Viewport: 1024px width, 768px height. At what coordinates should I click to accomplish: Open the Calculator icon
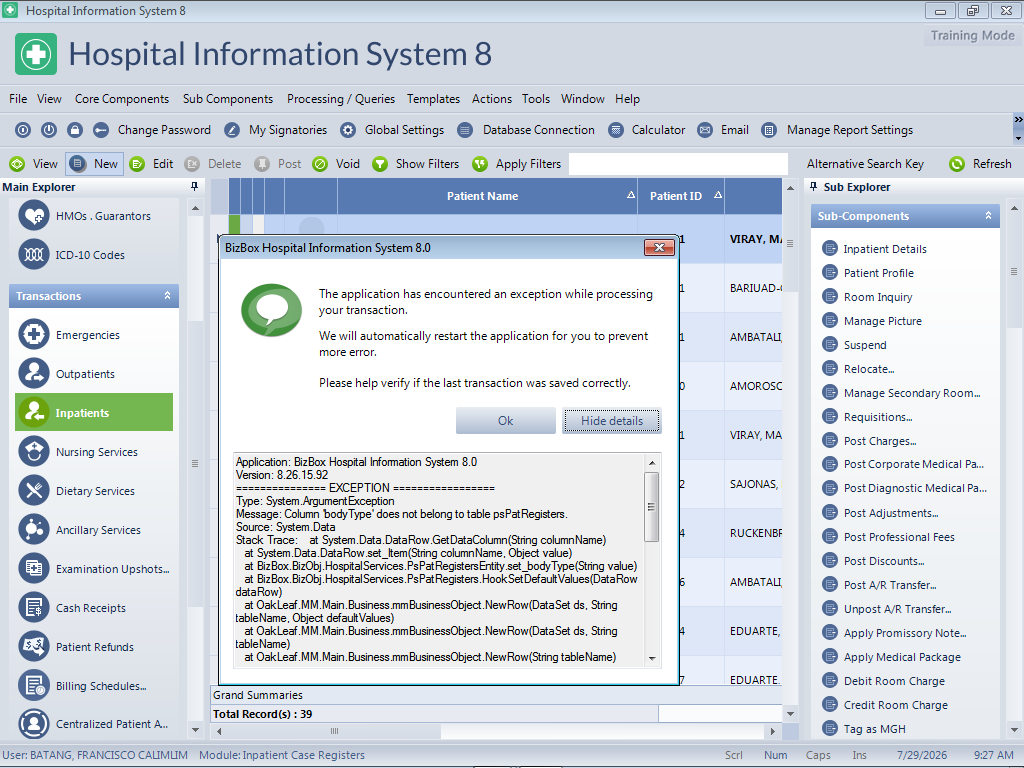[x=616, y=130]
